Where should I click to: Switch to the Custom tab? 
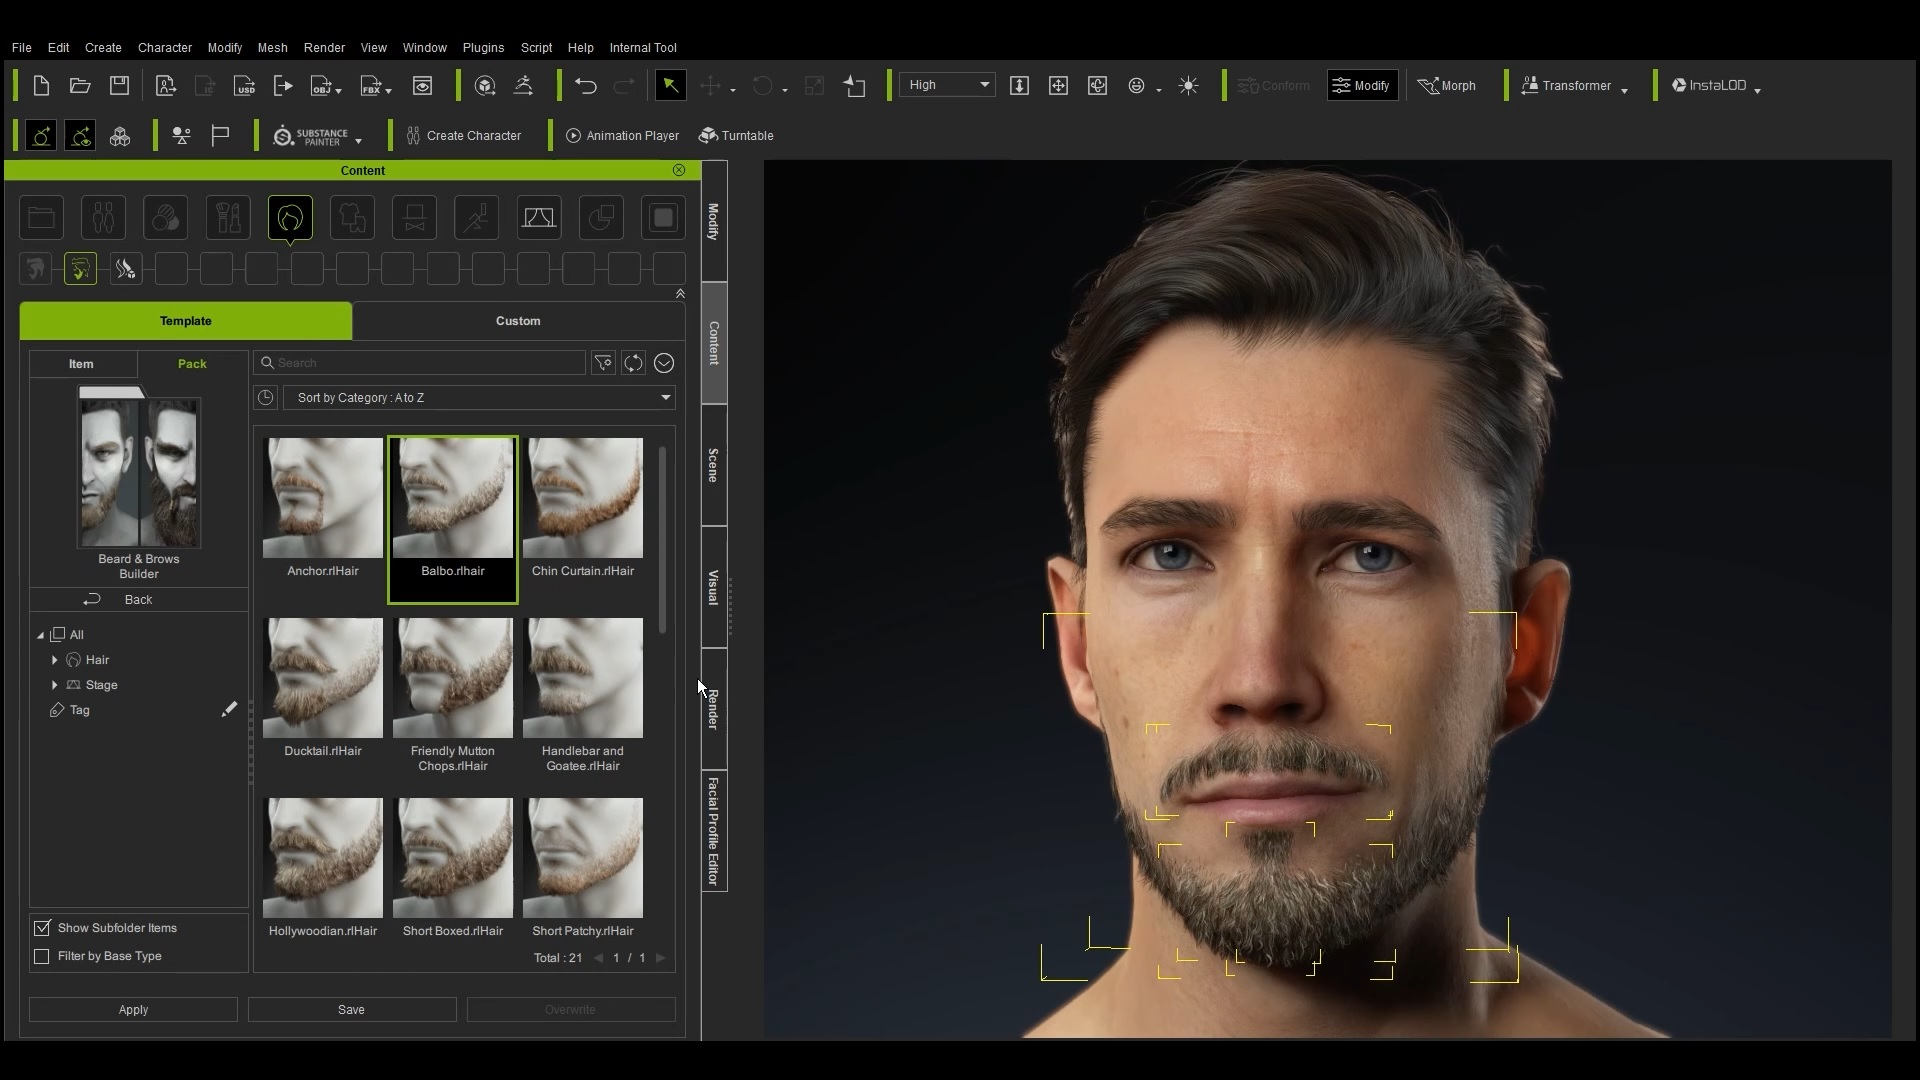pyautogui.click(x=518, y=321)
